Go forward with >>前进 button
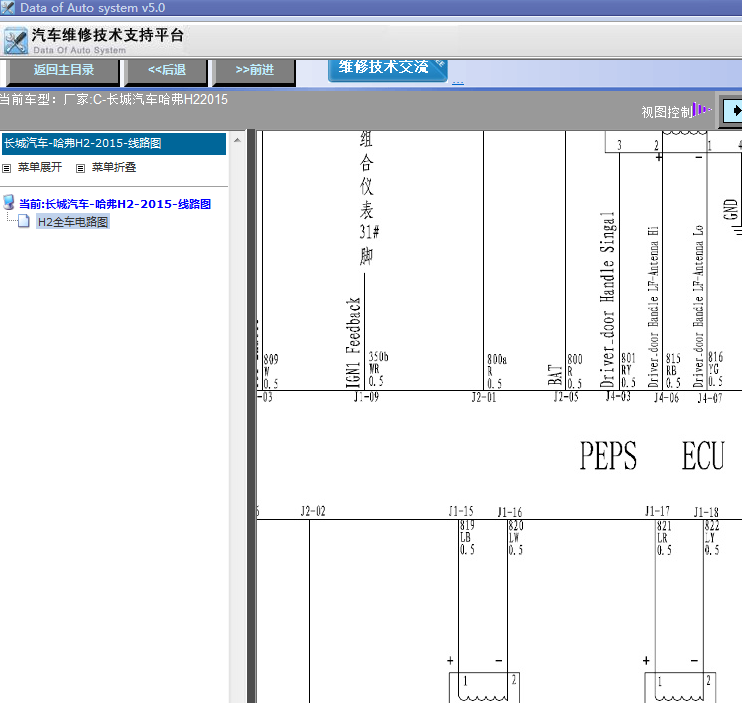742x703 pixels. tap(255, 70)
